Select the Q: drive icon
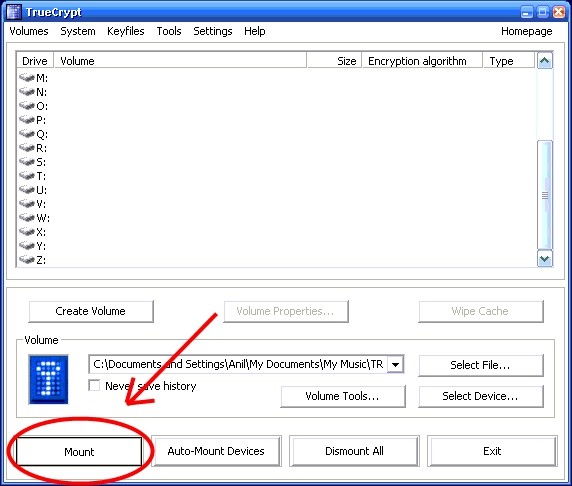 click(x=27, y=134)
